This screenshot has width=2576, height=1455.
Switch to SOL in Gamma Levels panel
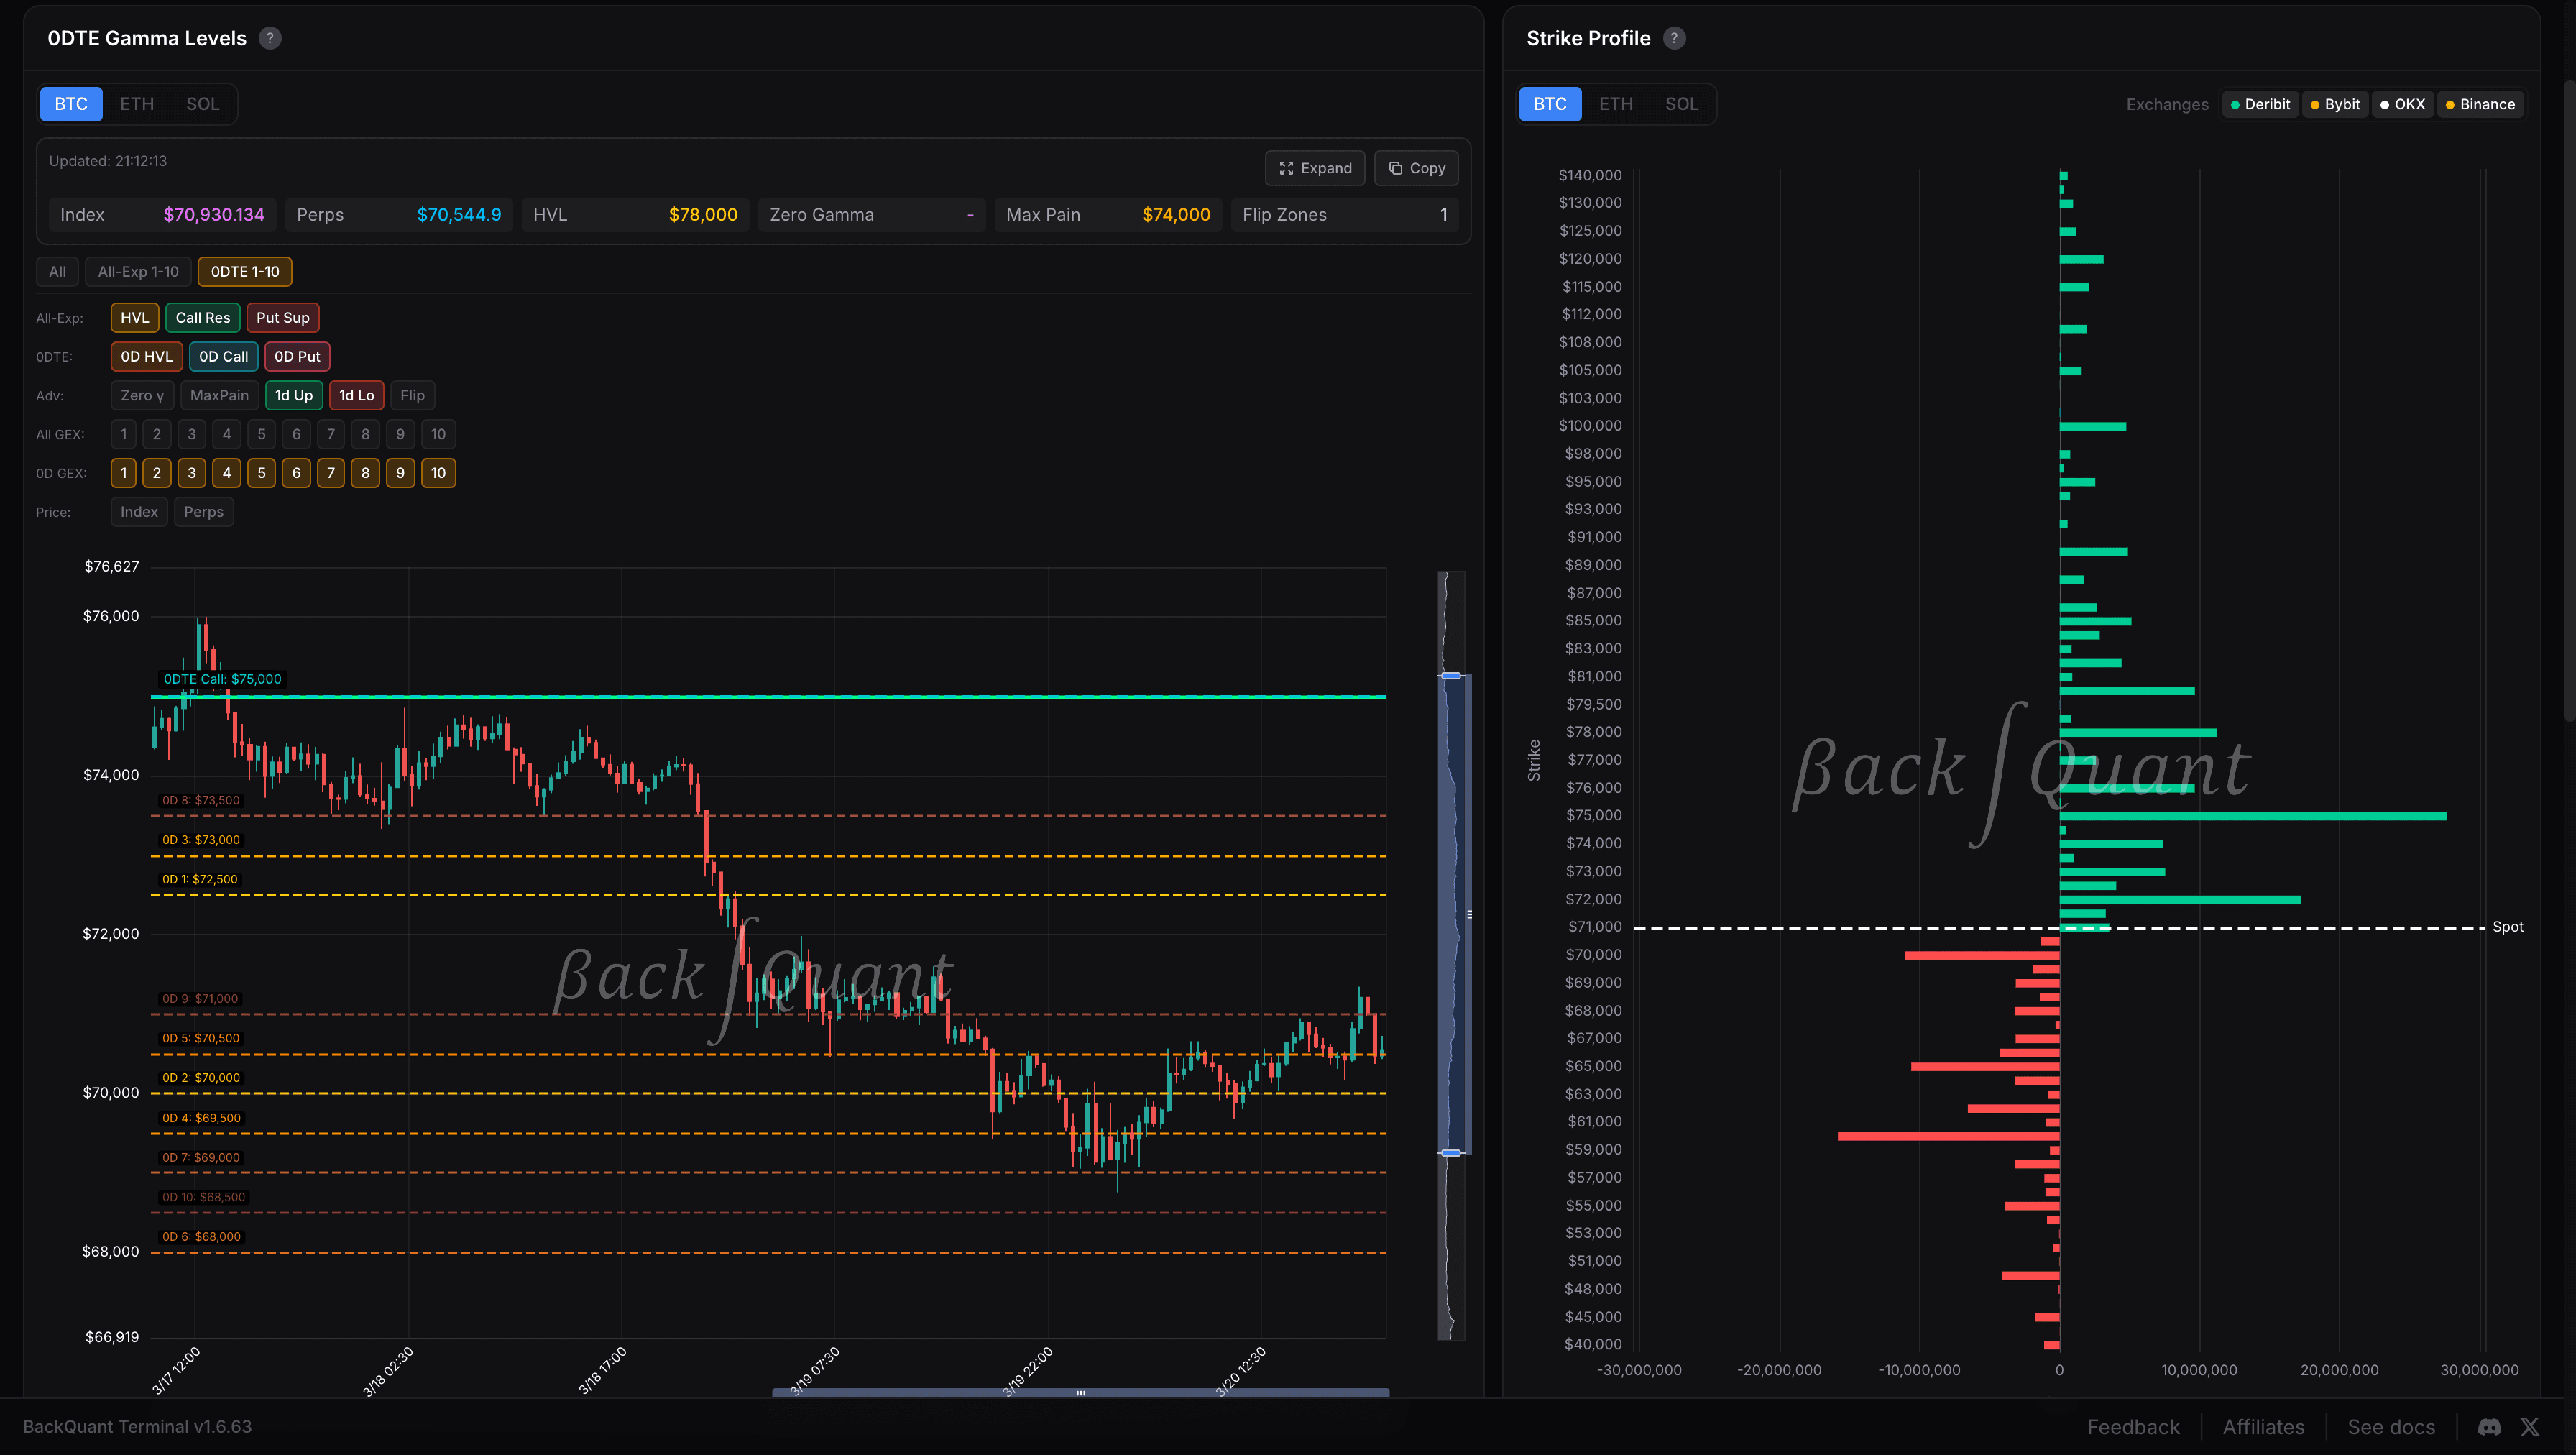(202, 104)
